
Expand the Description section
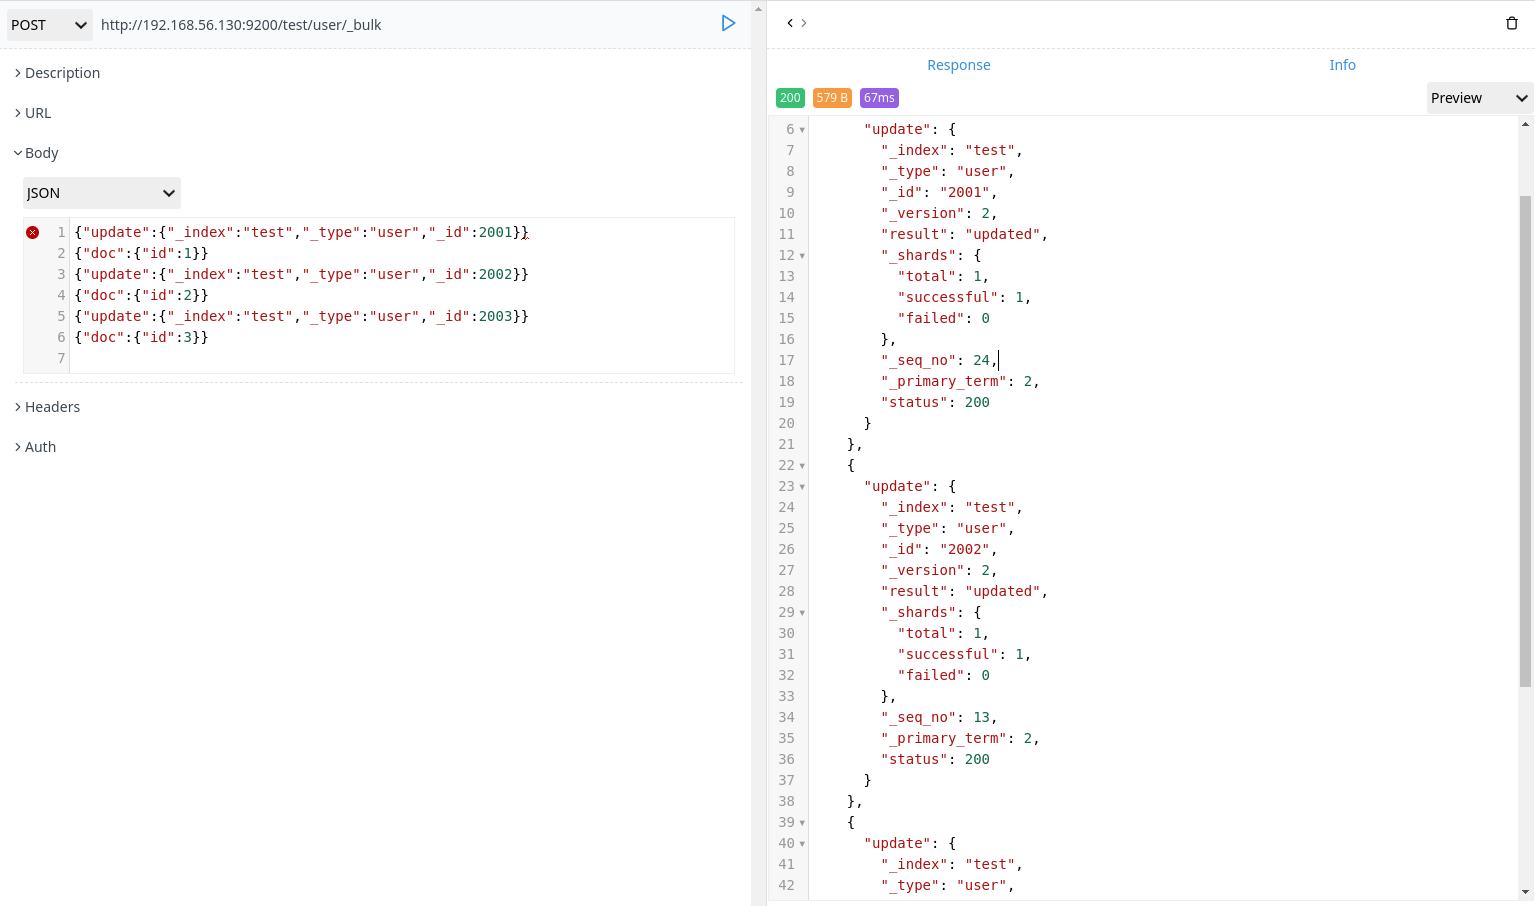pos(58,72)
